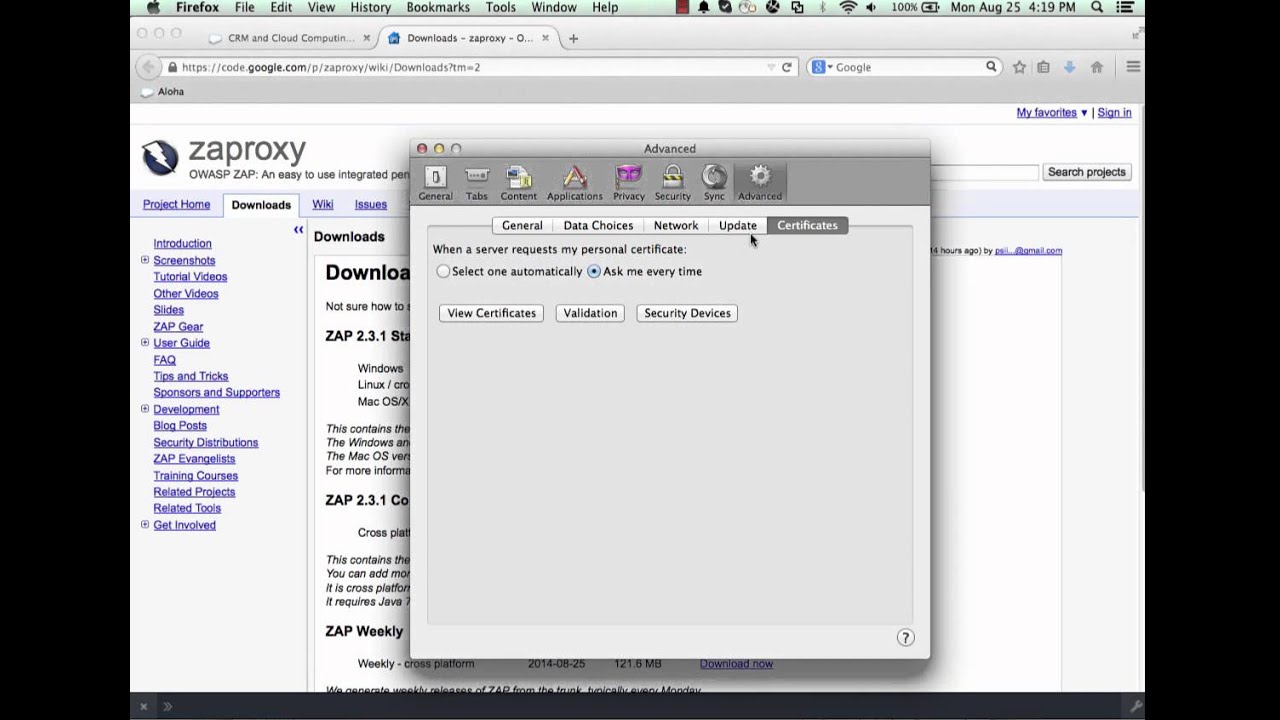This screenshot has height=720, width=1280.
Task: Reload the page with the refresh icon
Action: [x=787, y=67]
